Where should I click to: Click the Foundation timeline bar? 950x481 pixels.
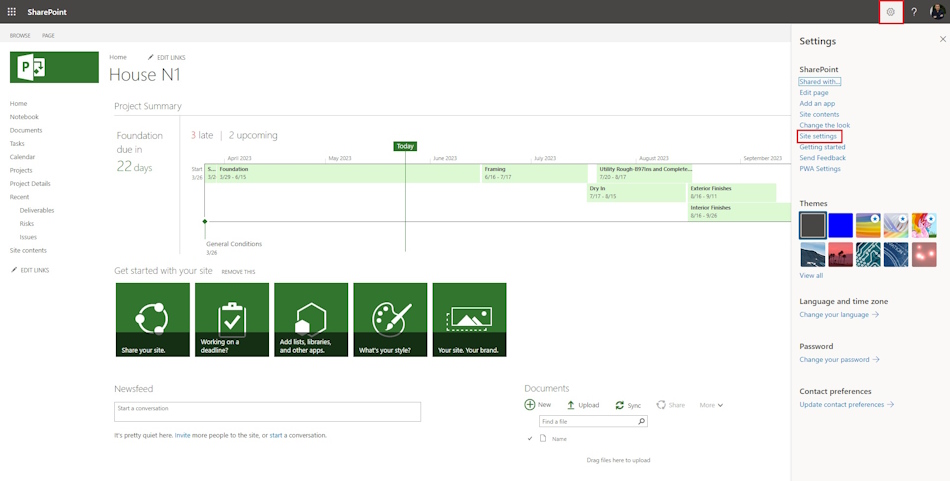click(x=348, y=173)
